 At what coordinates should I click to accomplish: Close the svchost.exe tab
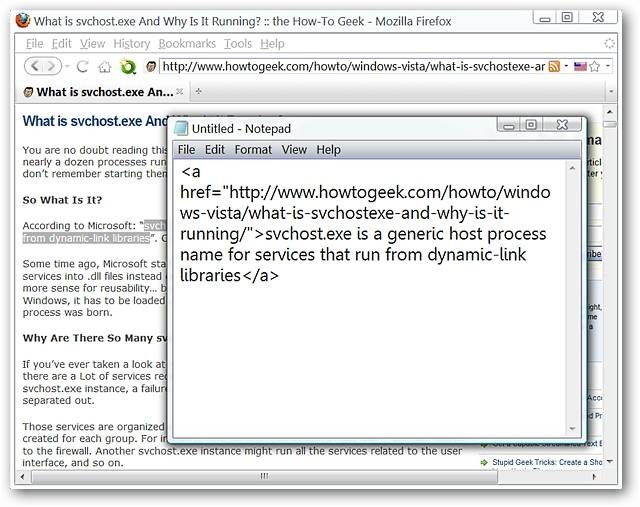[x=180, y=91]
